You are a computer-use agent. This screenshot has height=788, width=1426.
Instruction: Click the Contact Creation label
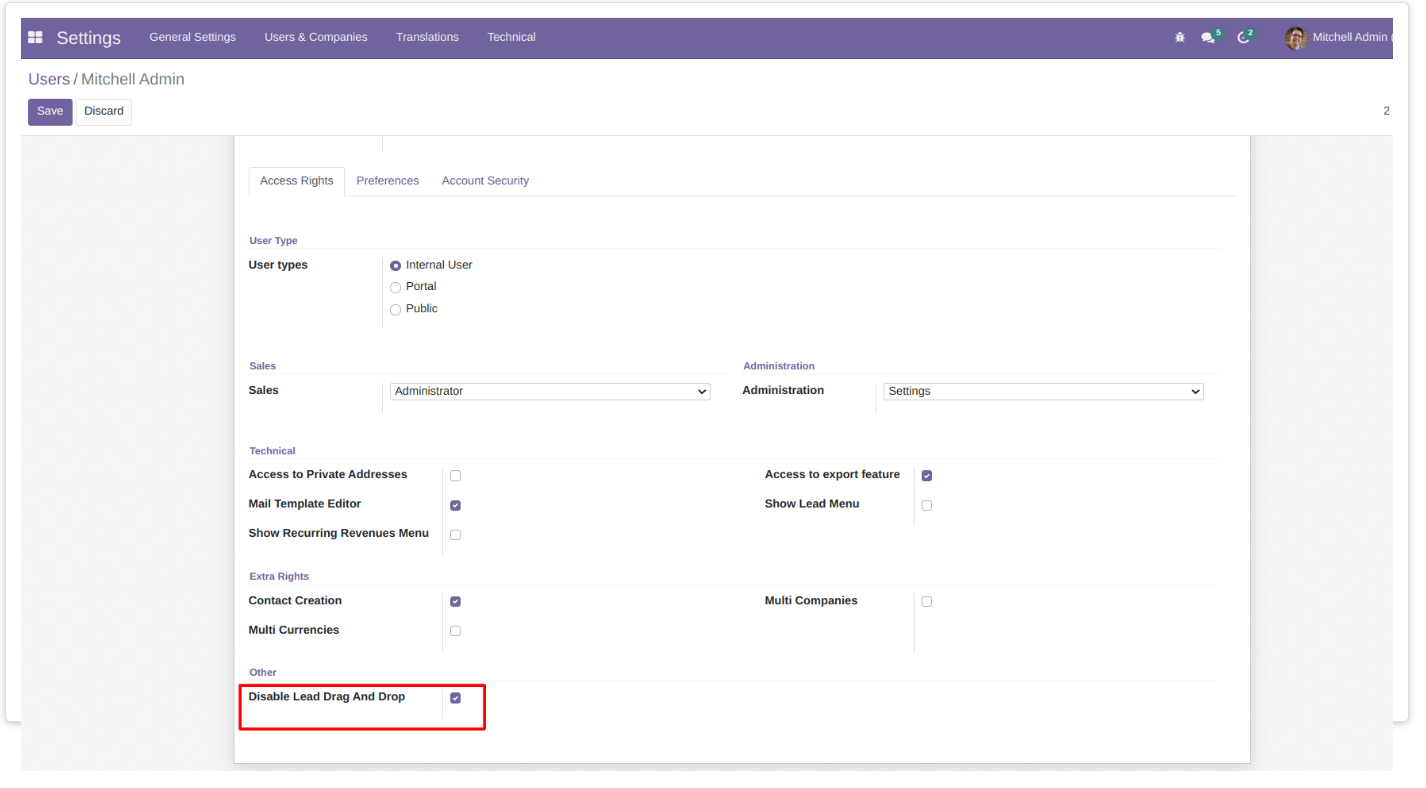295,601
